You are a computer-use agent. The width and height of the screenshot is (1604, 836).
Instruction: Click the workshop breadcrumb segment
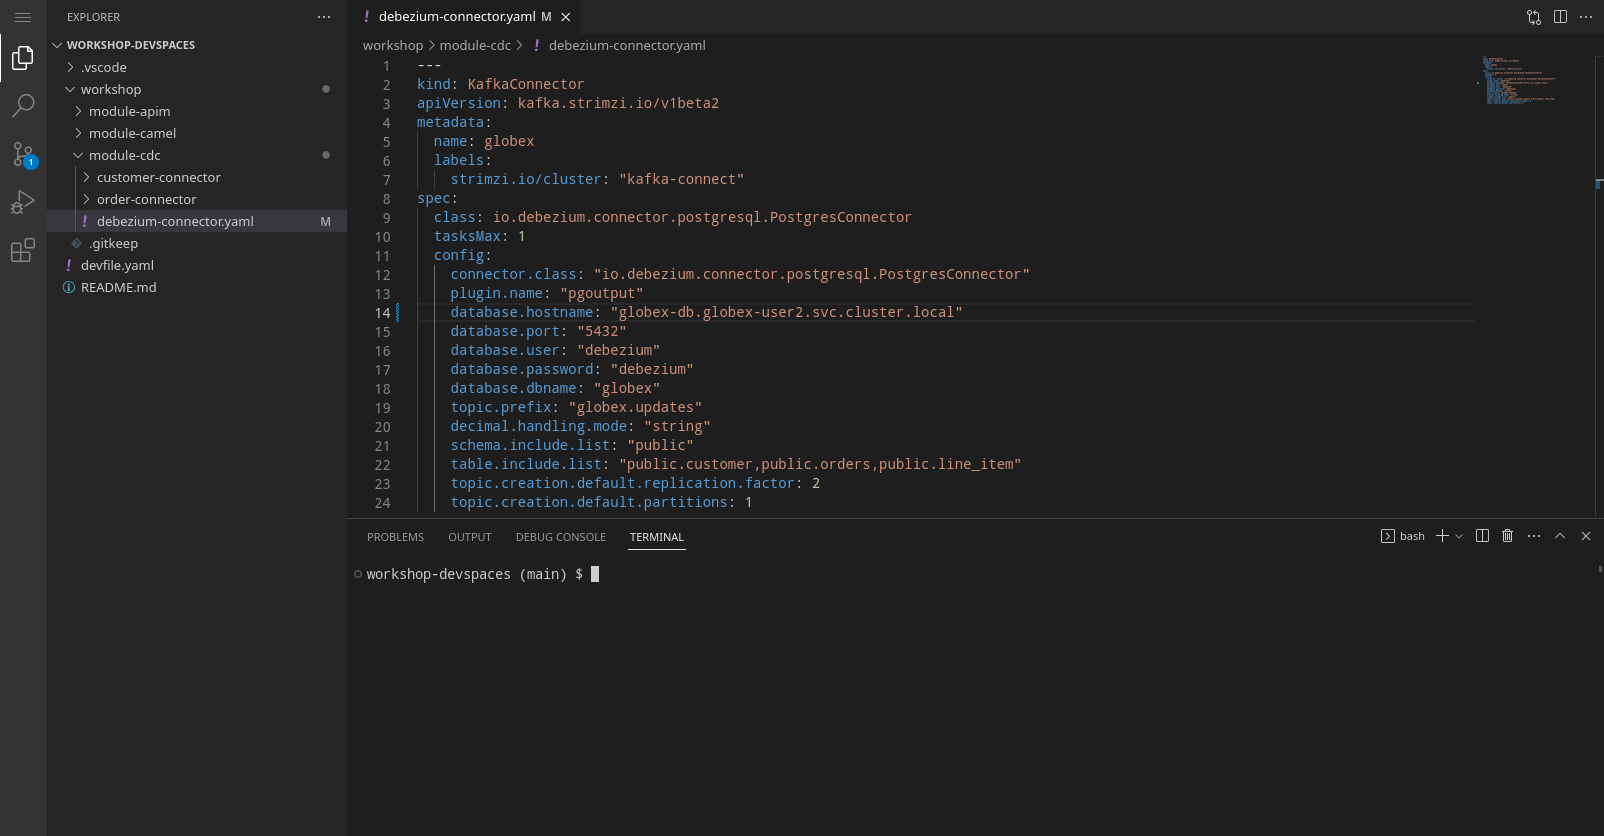tap(393, 45)
